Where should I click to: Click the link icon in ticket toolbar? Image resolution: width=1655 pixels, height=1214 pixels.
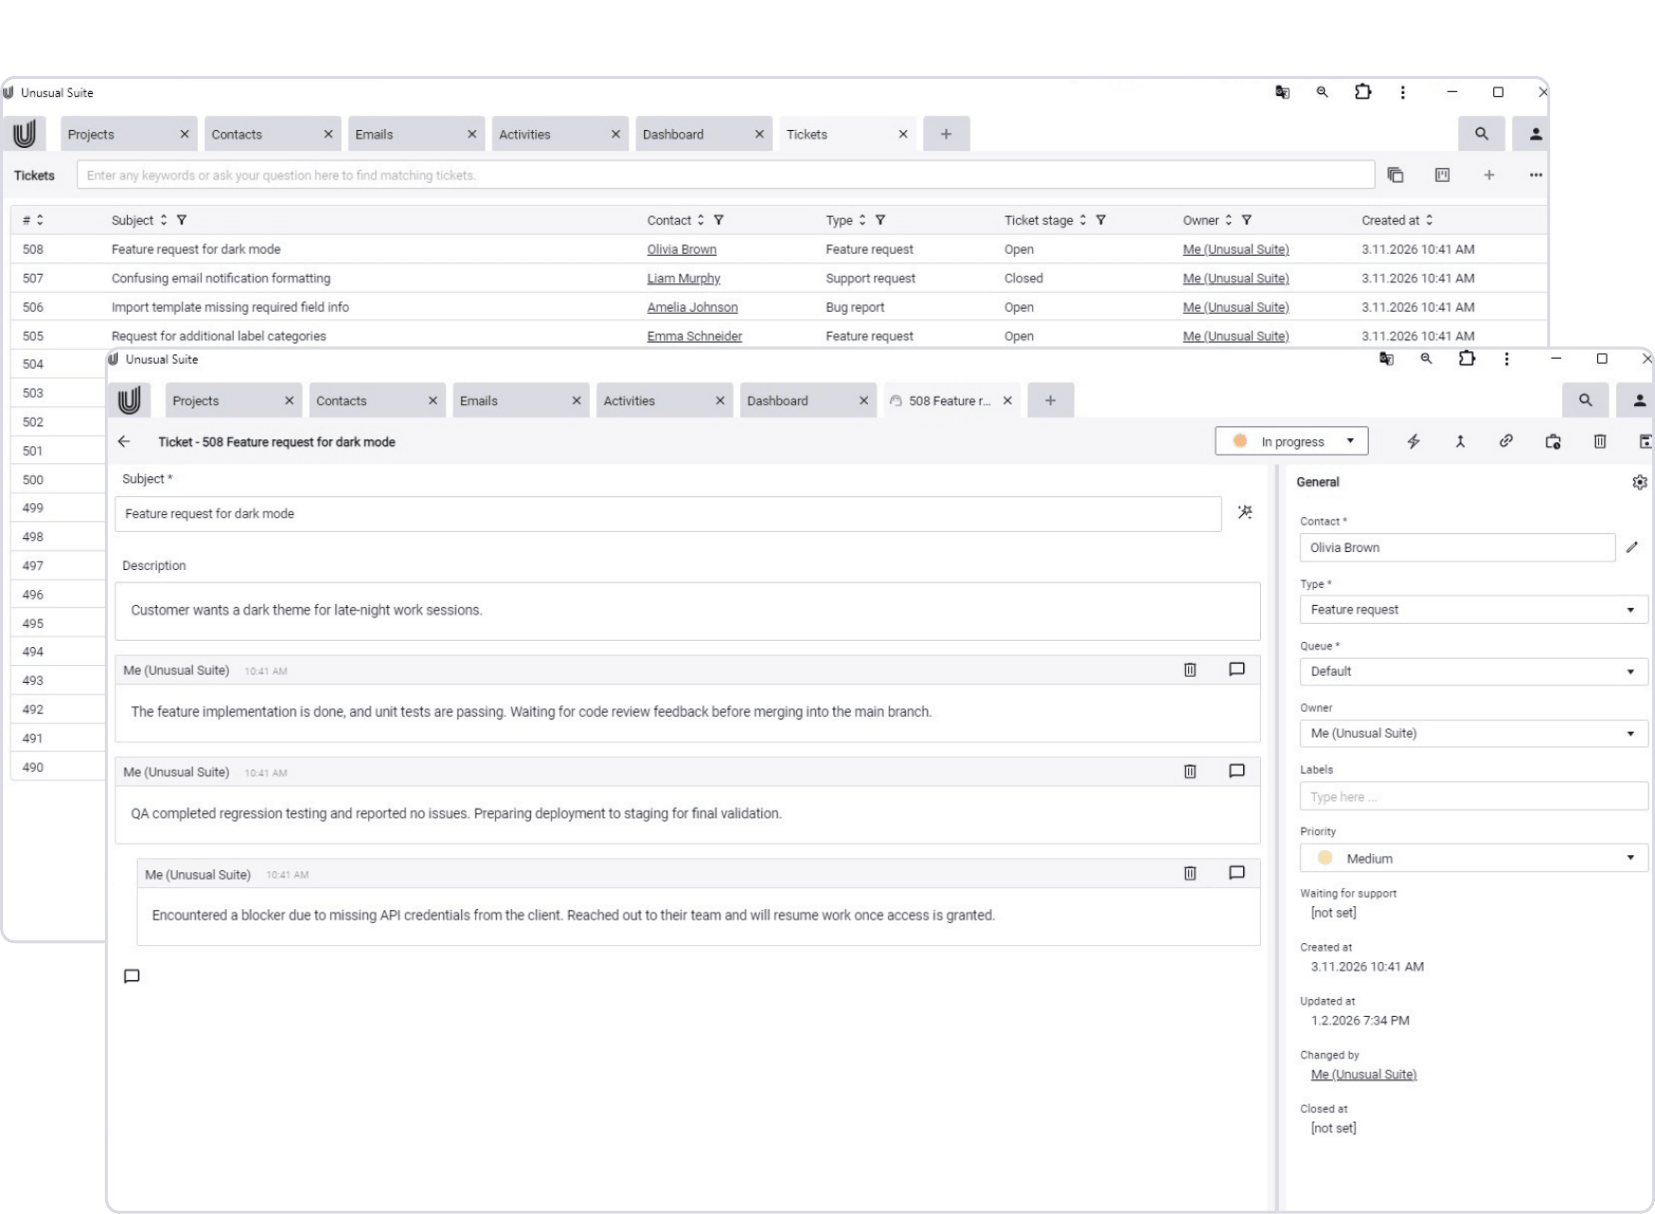click(x=1506, y=441)
